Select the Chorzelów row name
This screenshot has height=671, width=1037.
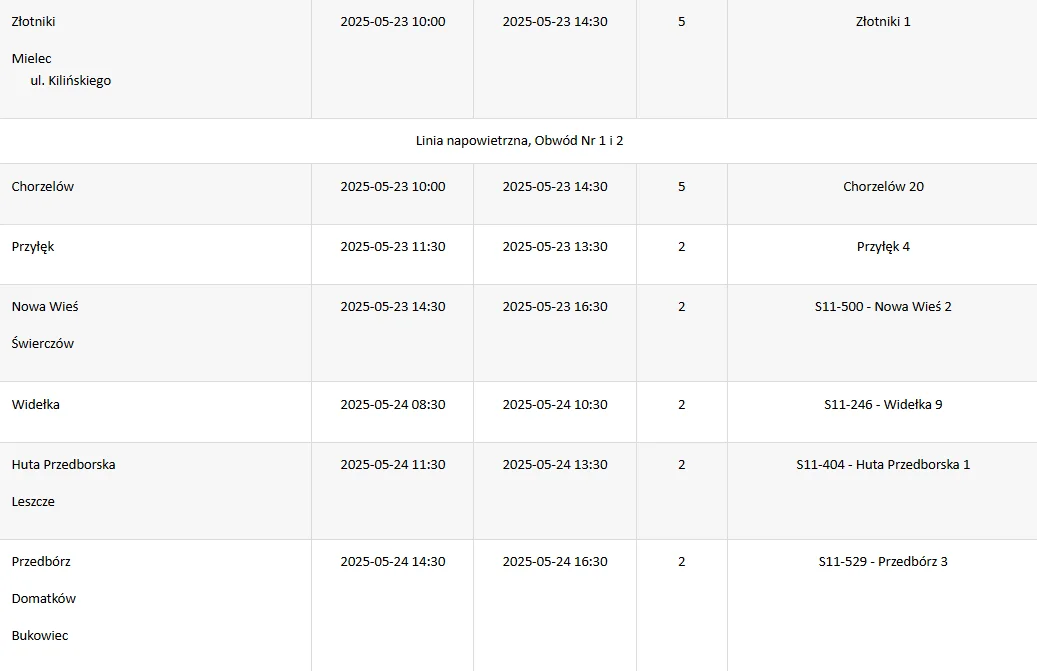42,186
